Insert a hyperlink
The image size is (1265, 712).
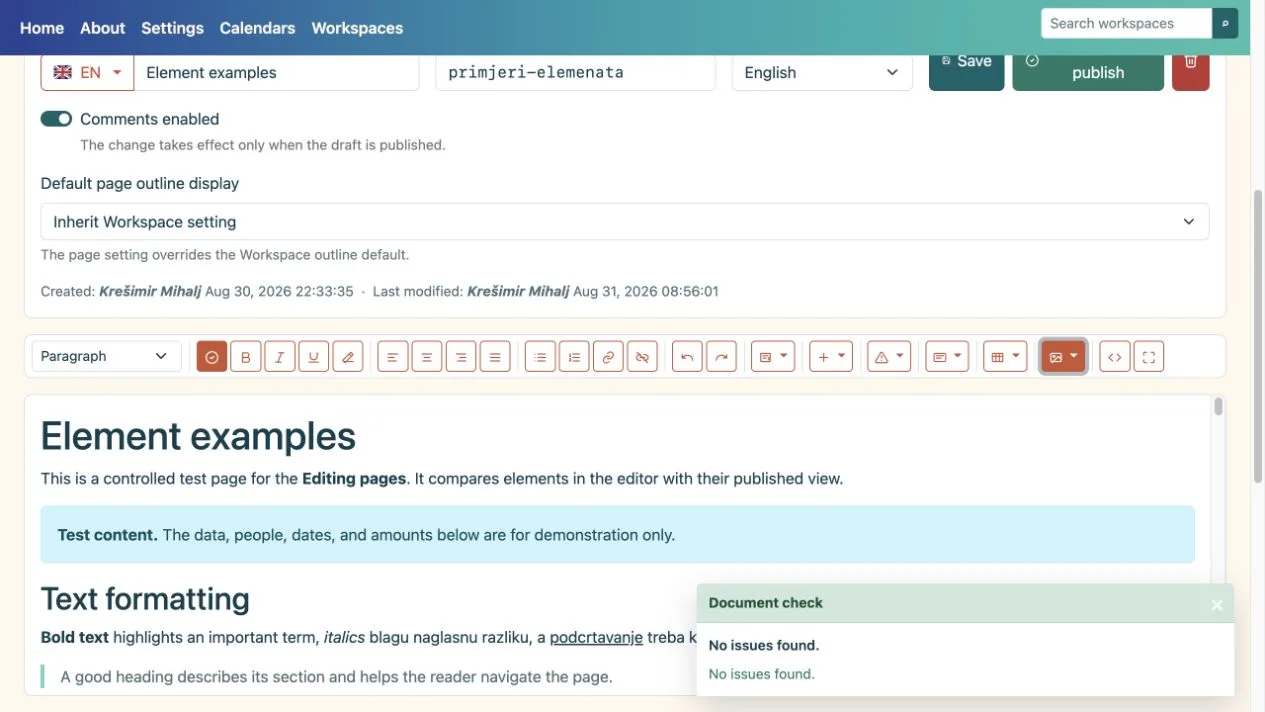608,357
